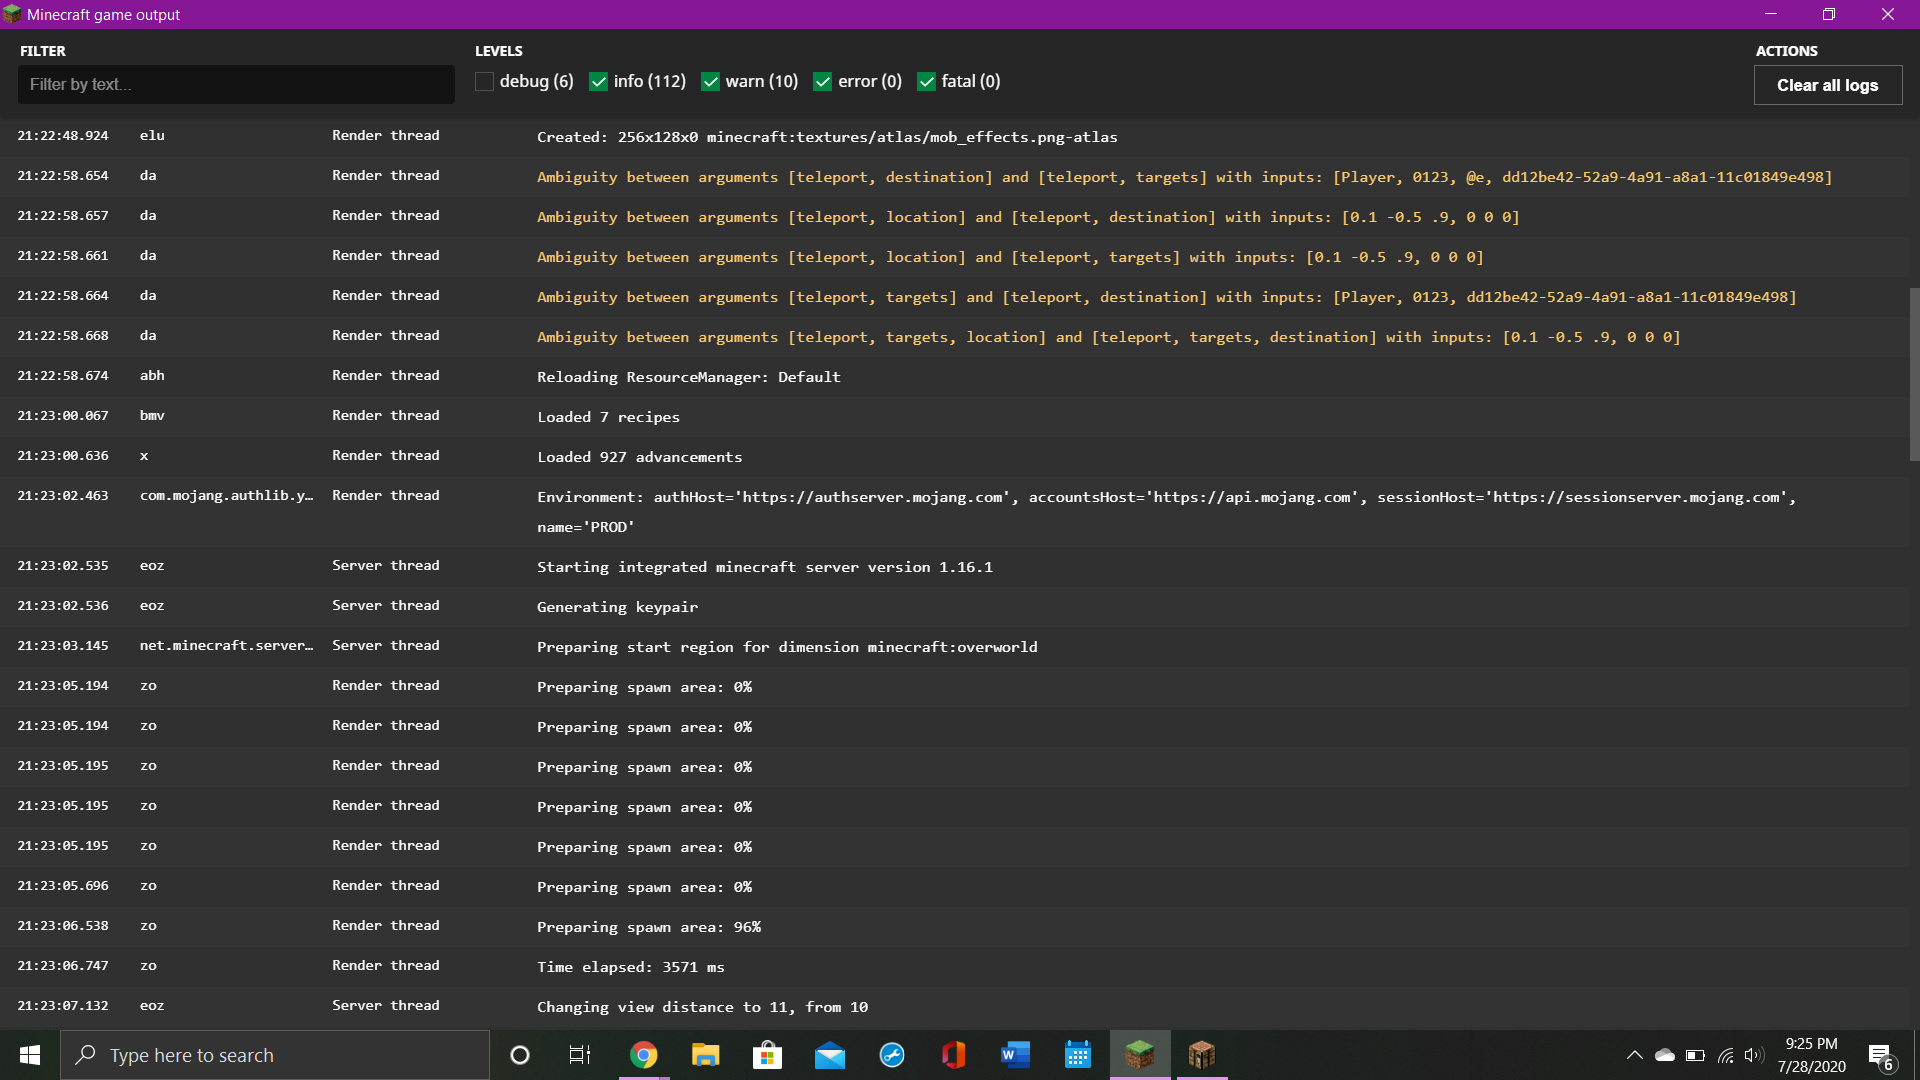This screenshot has width=1920, height=1080.
Task: Uncheck the fatal level checkbox
Action: (927, 82)
